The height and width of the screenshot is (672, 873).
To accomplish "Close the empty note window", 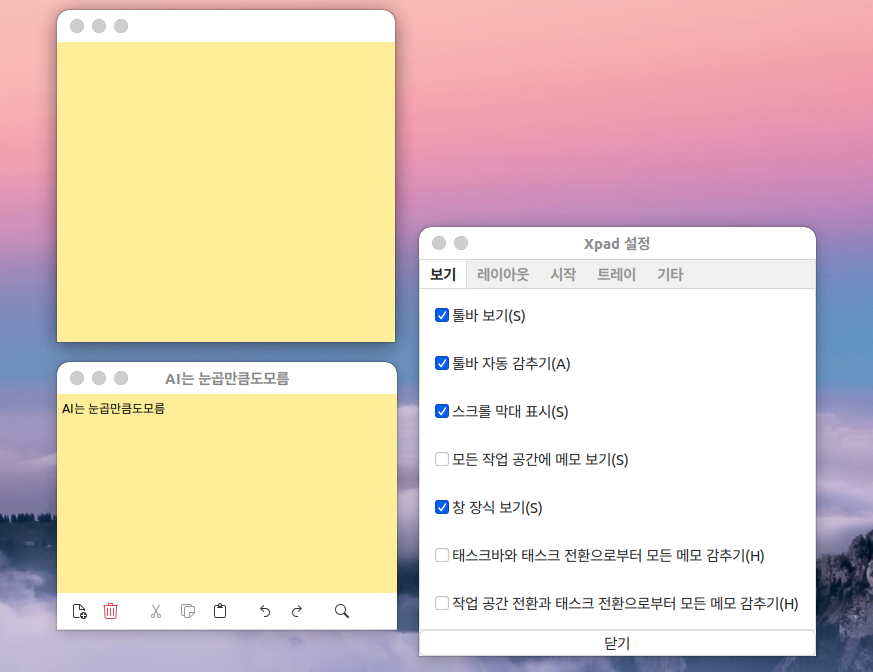I will pos(77,26).
